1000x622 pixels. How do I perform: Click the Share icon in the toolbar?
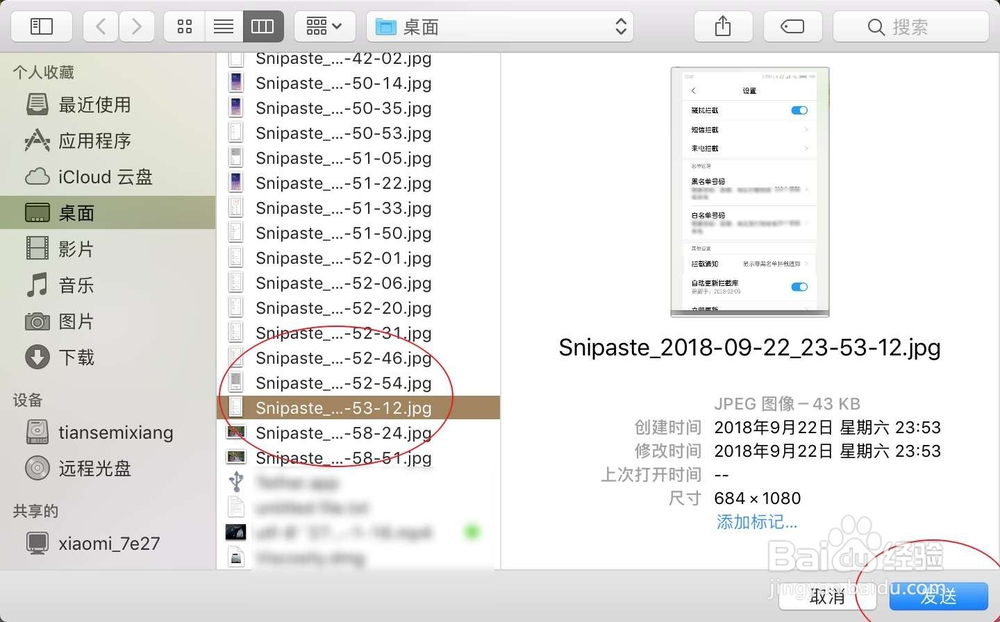(x=723, y=26)
